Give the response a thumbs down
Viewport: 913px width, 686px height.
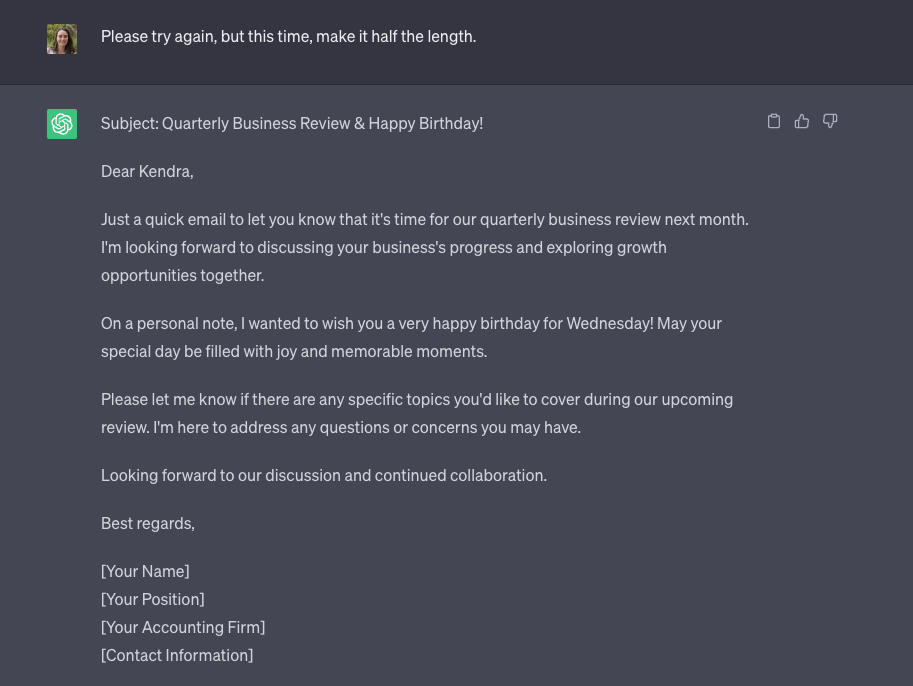[830, 121]
